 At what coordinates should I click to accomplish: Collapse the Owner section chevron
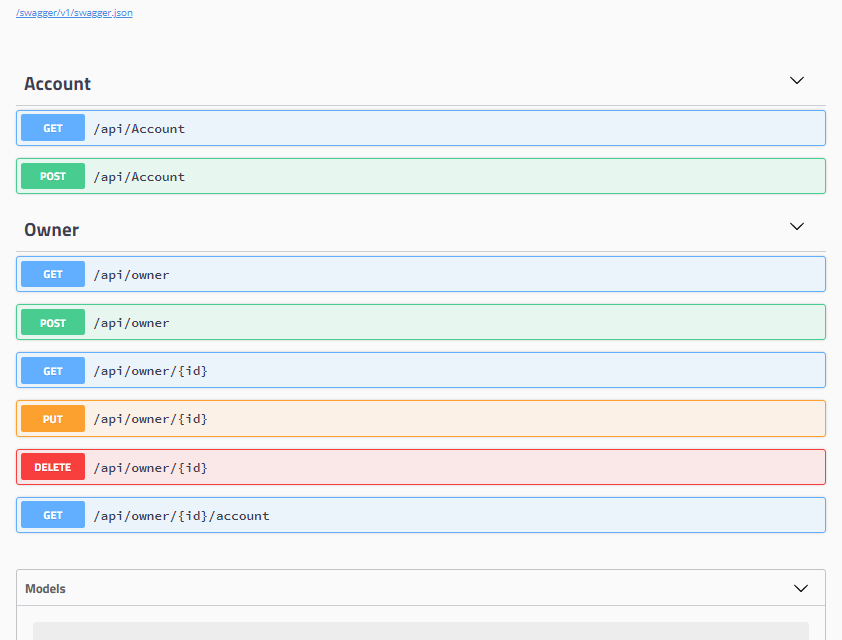pos(797,227)
